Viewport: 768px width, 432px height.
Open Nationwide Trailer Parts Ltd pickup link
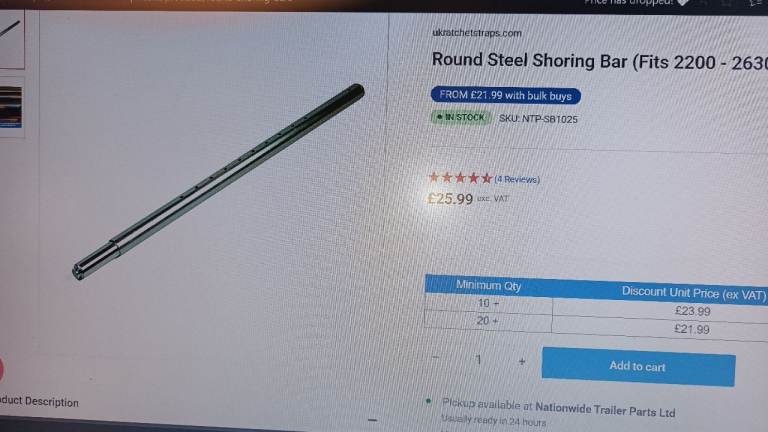click(605, 408)
